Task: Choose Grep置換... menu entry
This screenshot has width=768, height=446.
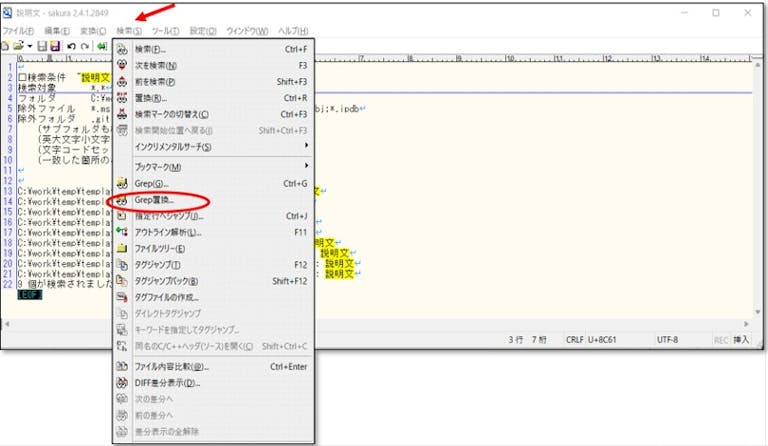Action: click(214, 200)
